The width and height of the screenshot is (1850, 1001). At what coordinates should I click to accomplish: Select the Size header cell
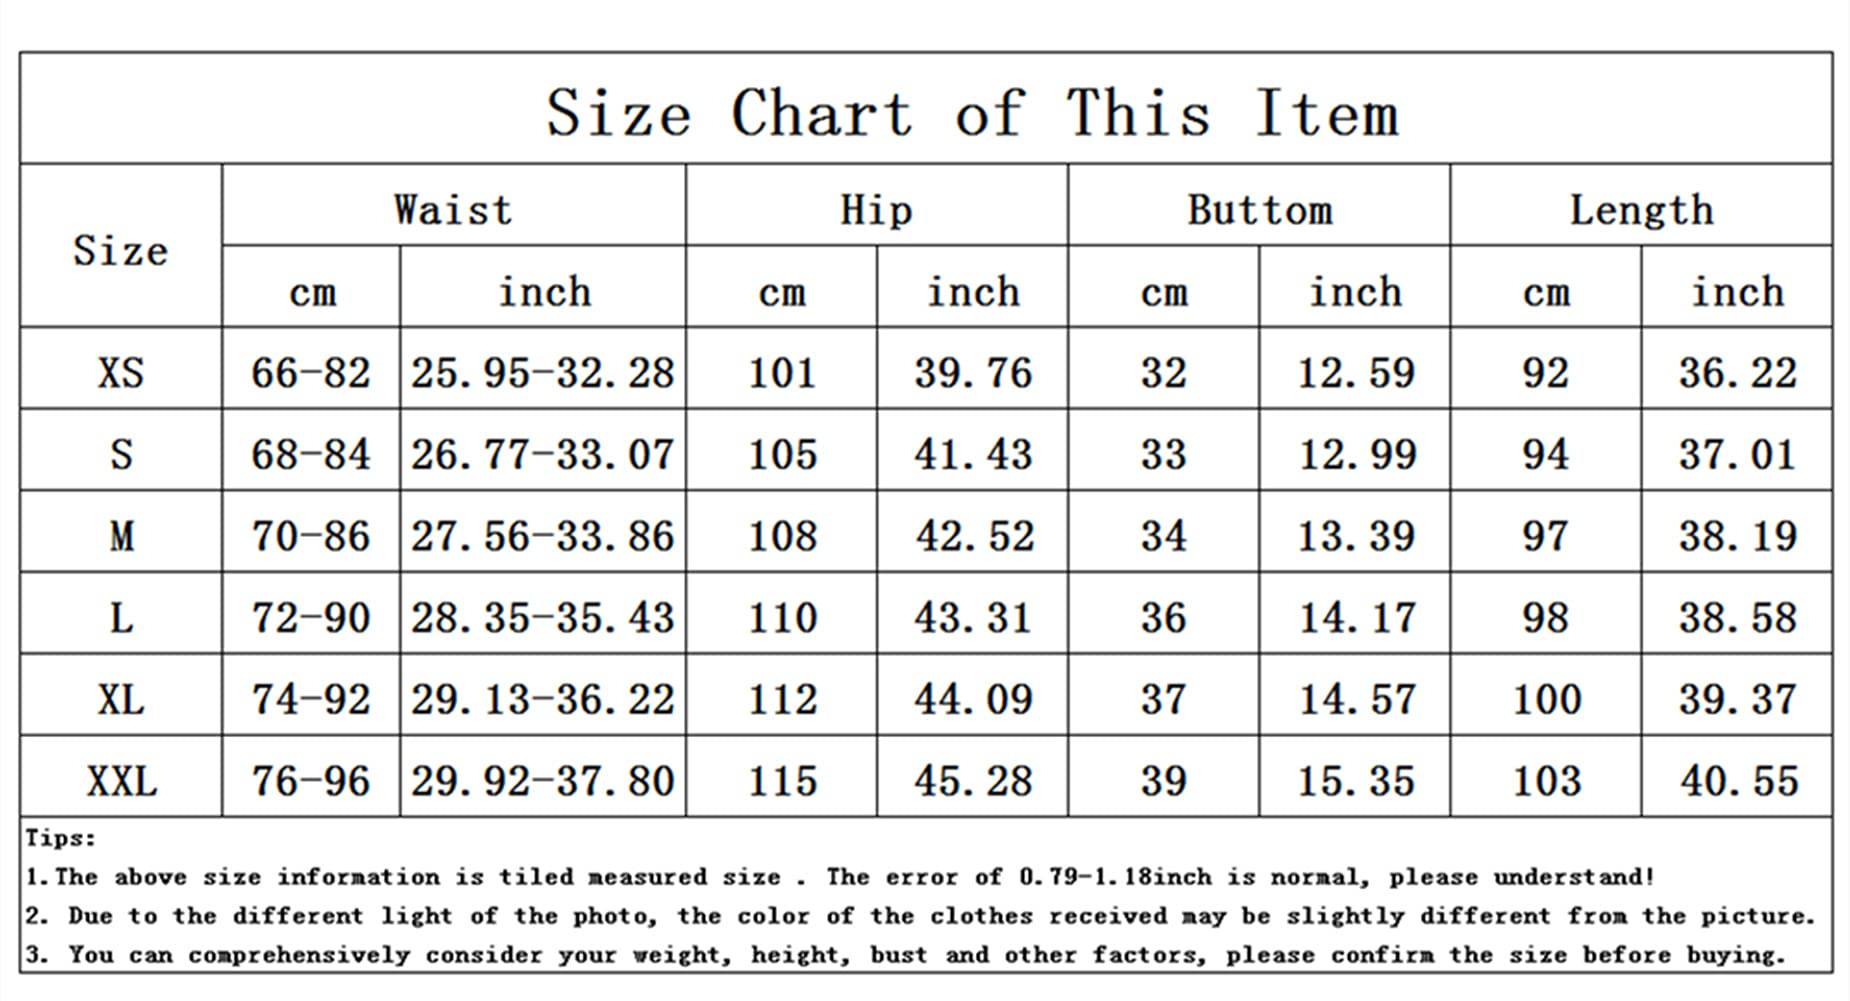[x=121, y=250]
